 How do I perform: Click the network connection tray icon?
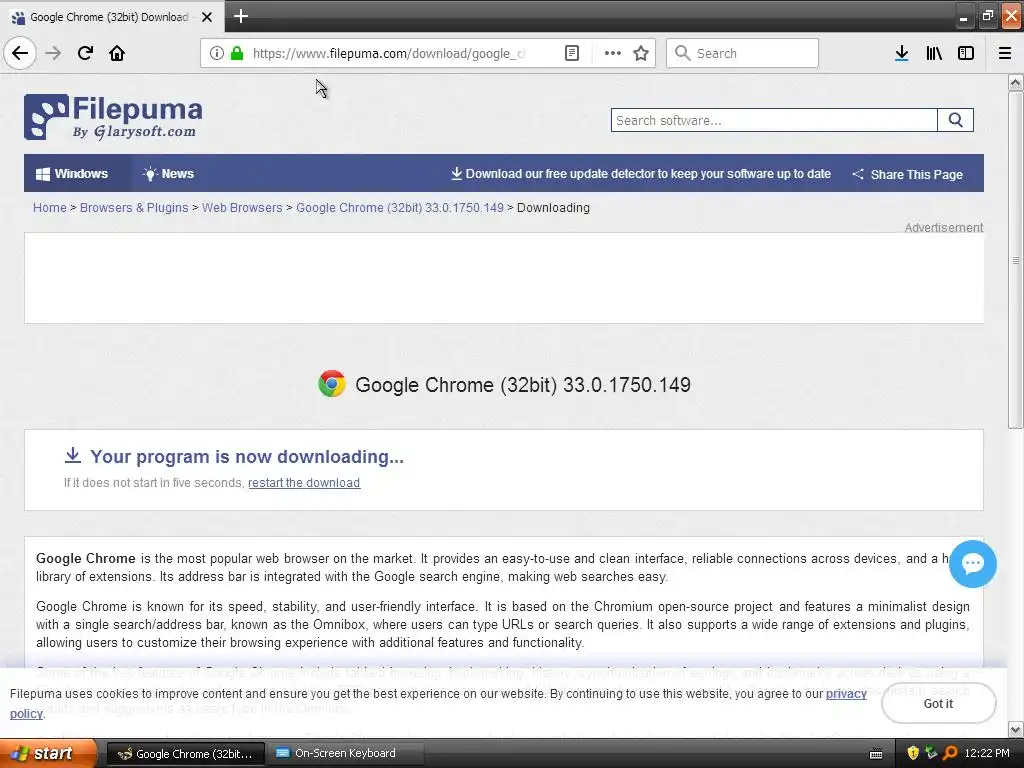coord(931,753)
